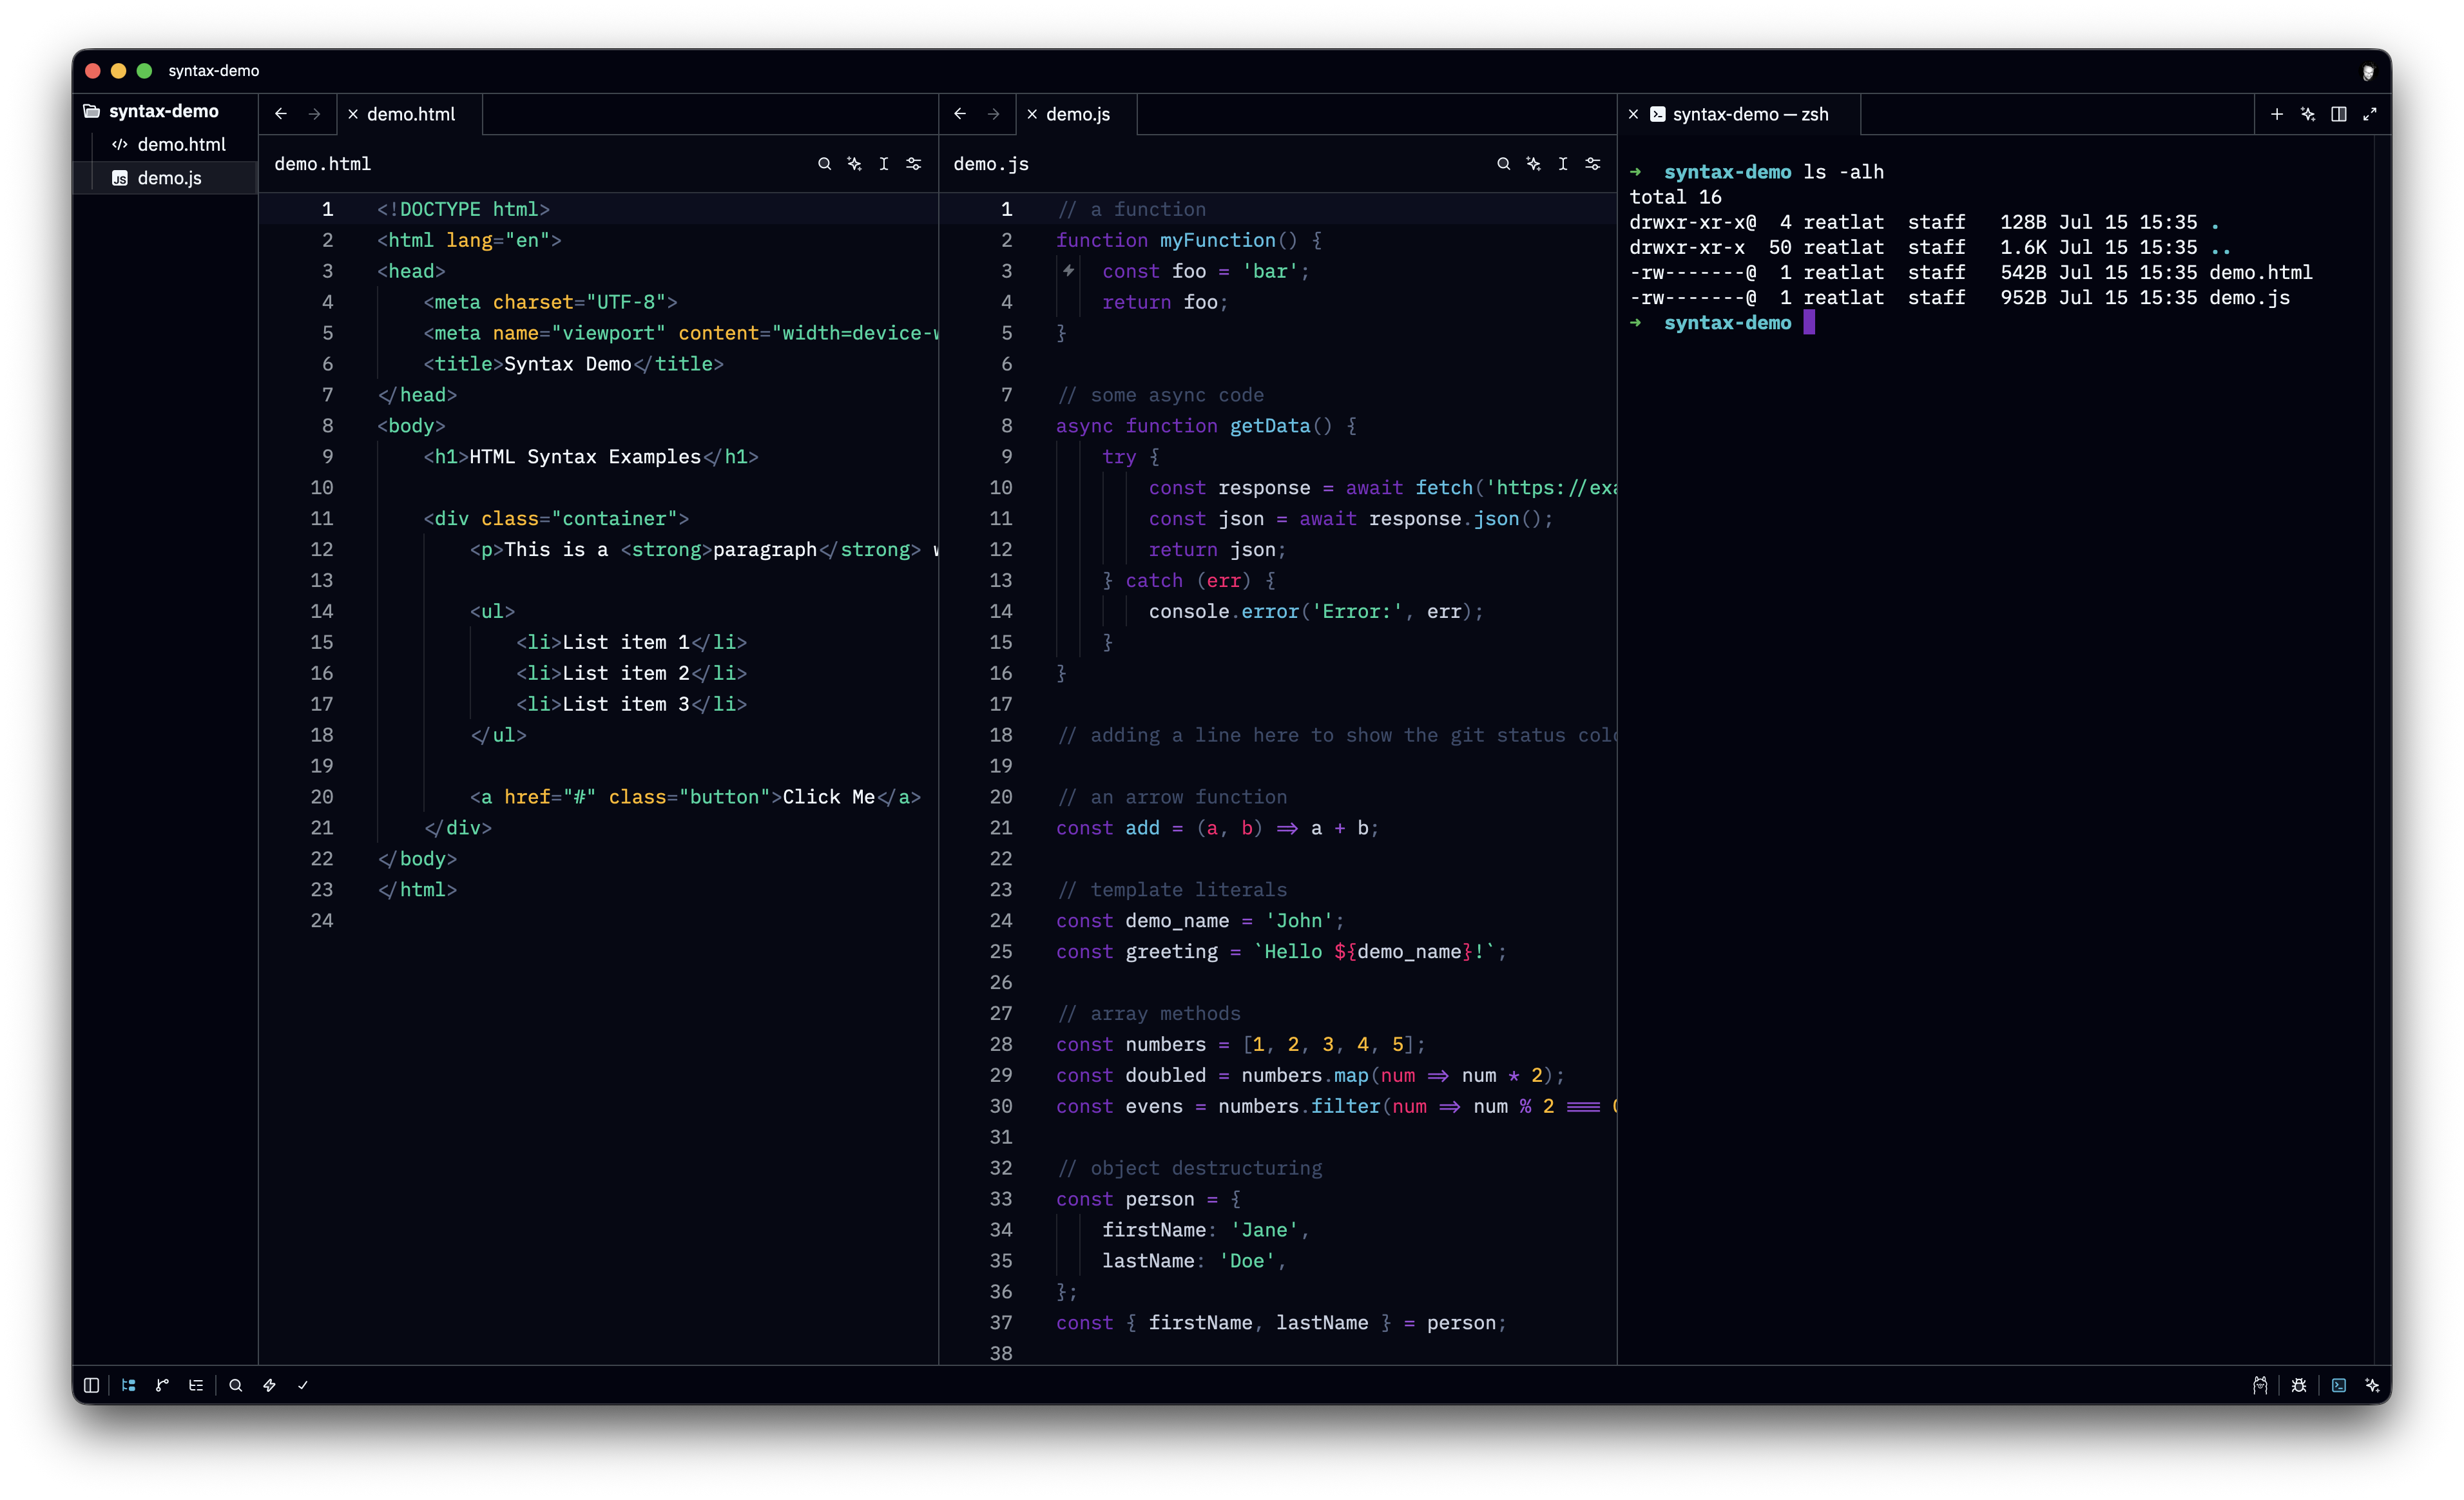Open the Assistant sparkle icon in status bar

pos(2372,1385)
